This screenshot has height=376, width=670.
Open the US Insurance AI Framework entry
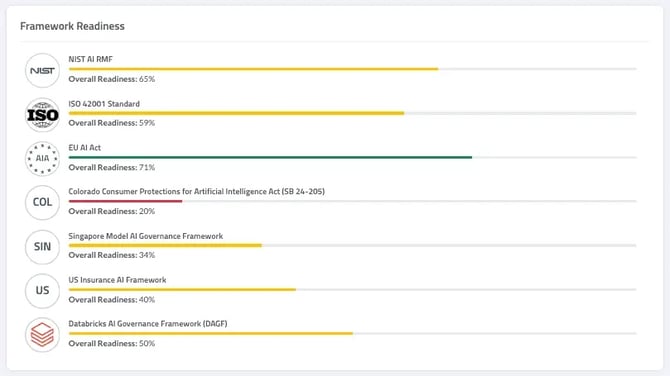pyautogui.click(x=117, y=280)
